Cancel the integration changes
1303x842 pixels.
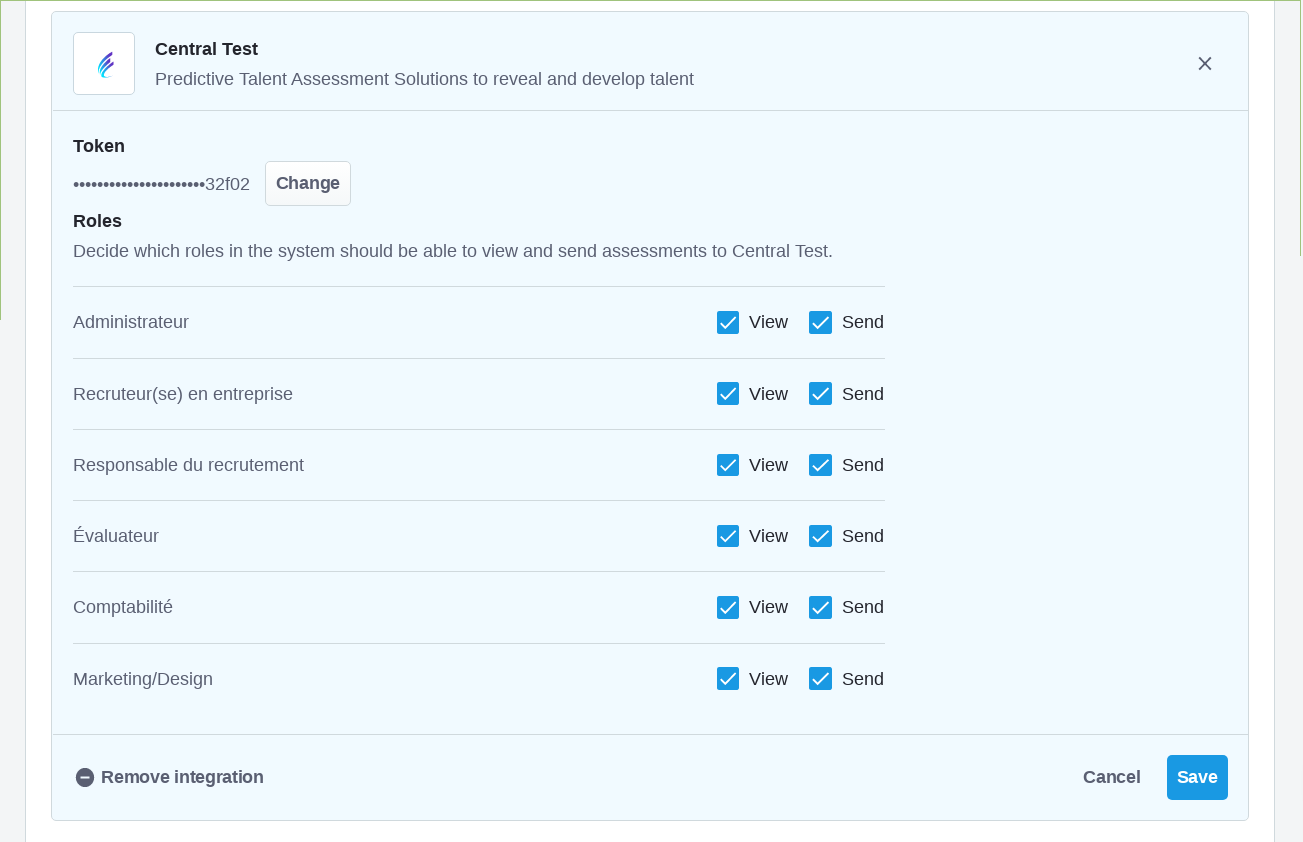[1111, 777]
